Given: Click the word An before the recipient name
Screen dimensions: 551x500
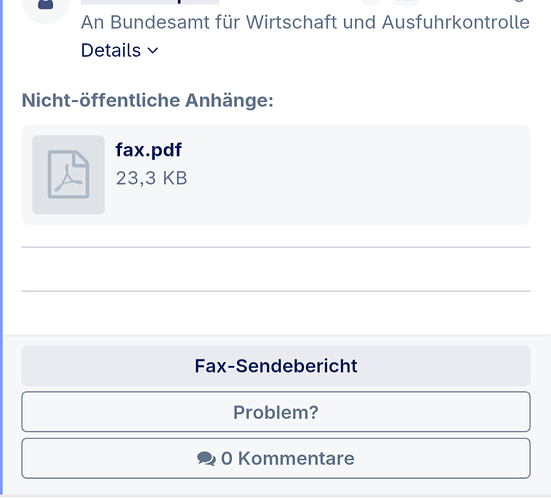Looking at the screenshot, I should coord(92,22).
